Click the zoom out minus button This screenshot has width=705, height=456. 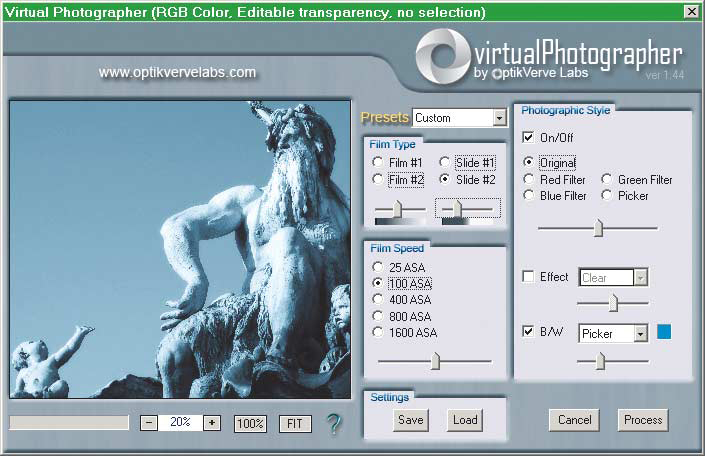(x=149, y=423)
